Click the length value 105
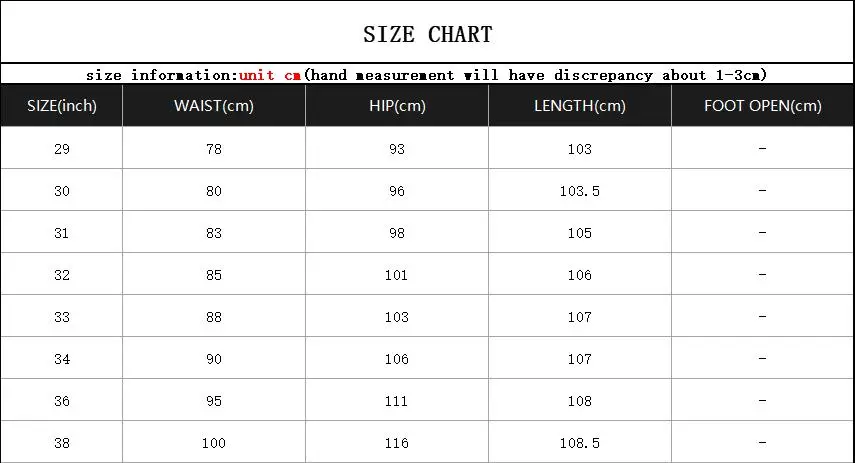The image size is (855, 463). point(580,233)
